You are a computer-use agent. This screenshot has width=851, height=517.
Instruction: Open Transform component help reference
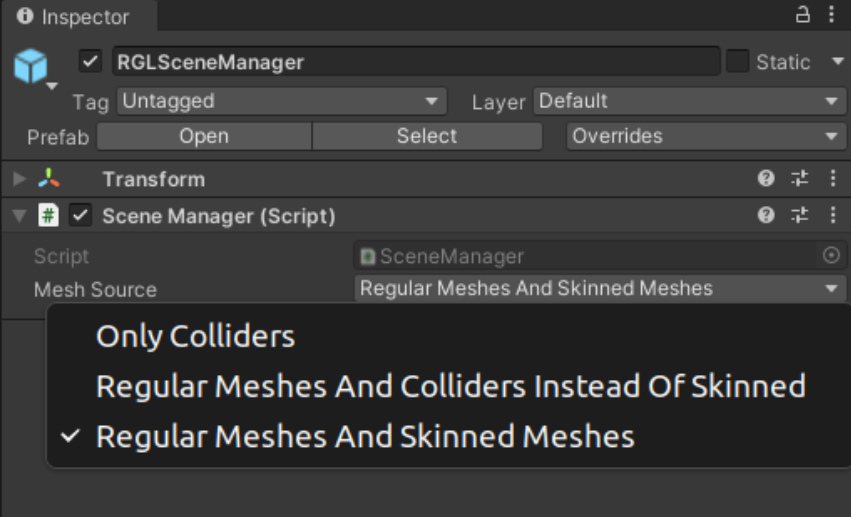tap(766, 179)
